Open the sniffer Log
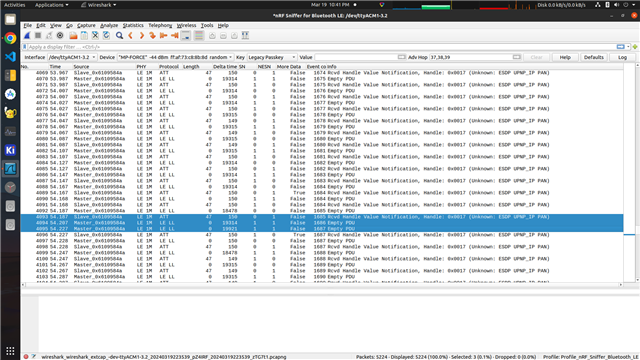This screenshot has height=360, width=640. 622,57
